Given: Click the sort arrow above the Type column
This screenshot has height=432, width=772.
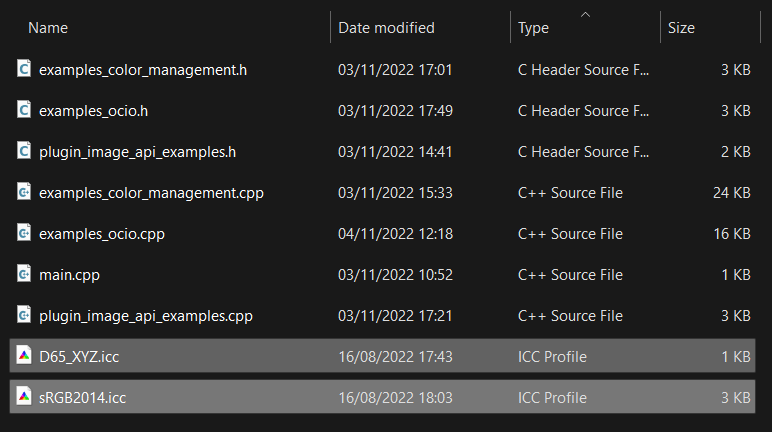Looking at the screenshot, I should click(x=585, y=14).
